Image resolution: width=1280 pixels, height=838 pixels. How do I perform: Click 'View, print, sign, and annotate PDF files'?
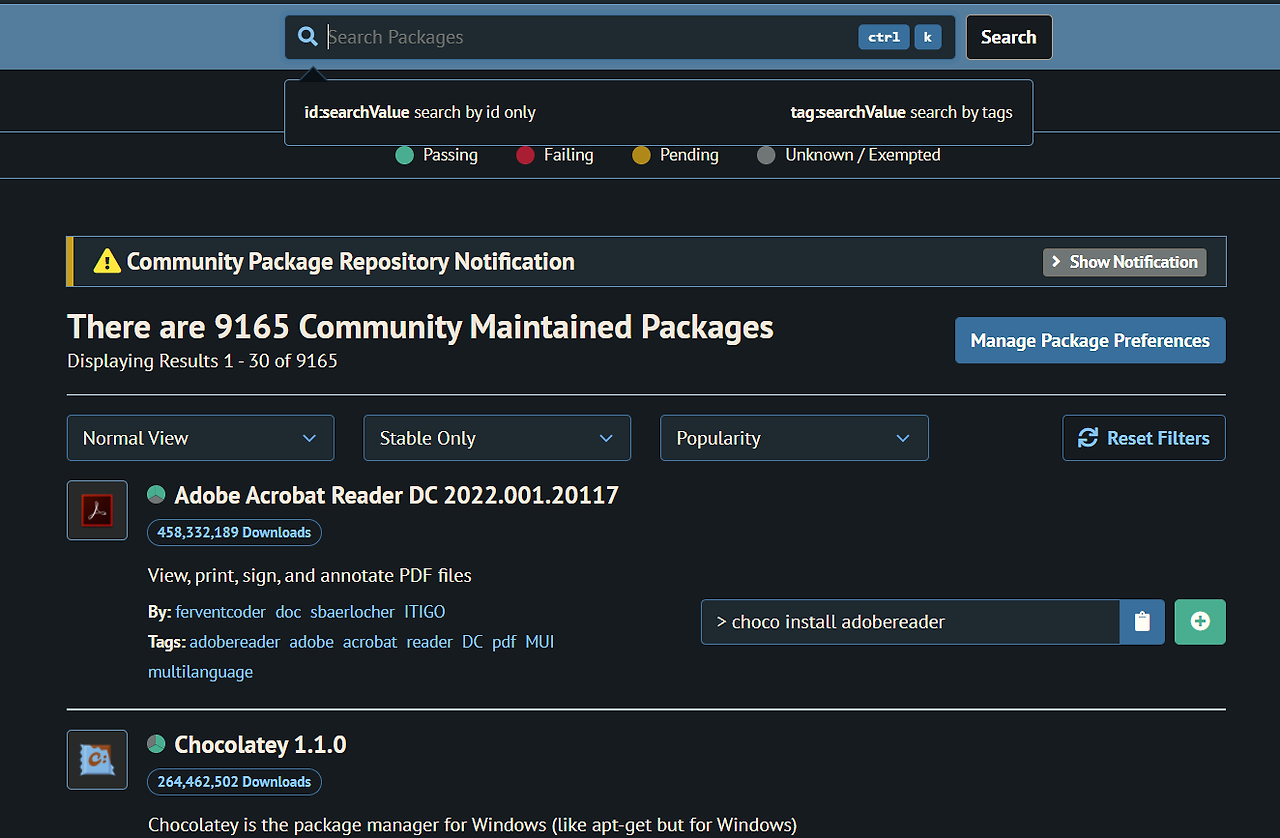(x=309, y=575)
